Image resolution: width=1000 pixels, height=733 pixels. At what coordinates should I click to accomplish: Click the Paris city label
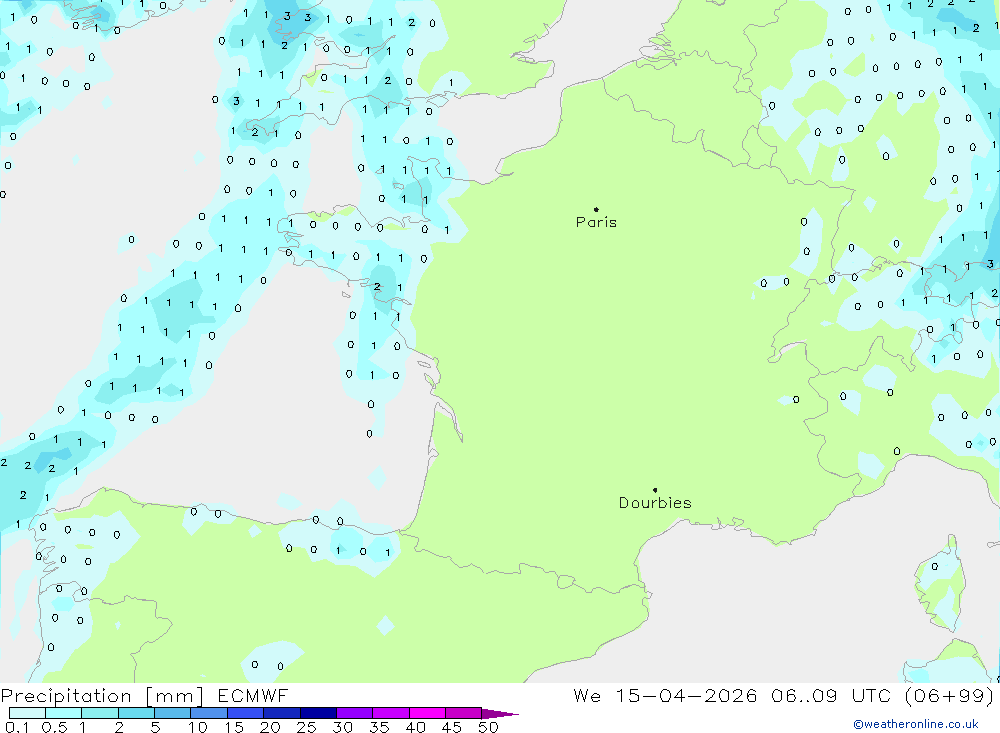(596, 222)
